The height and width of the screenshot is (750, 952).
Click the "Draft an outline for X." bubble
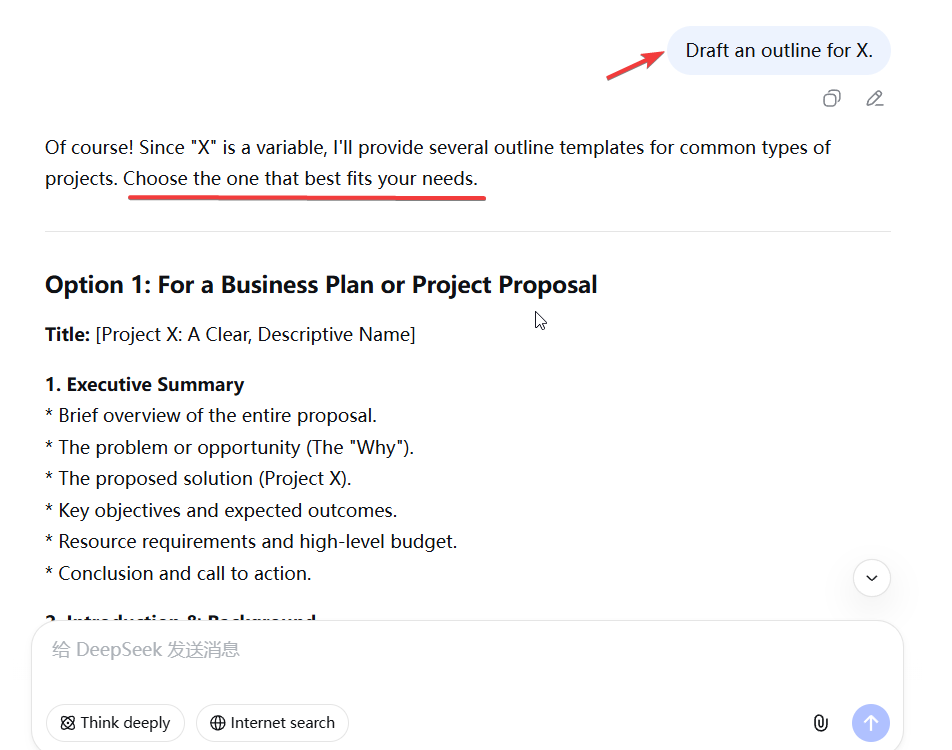pyautogui.click(x=778, y=51)
